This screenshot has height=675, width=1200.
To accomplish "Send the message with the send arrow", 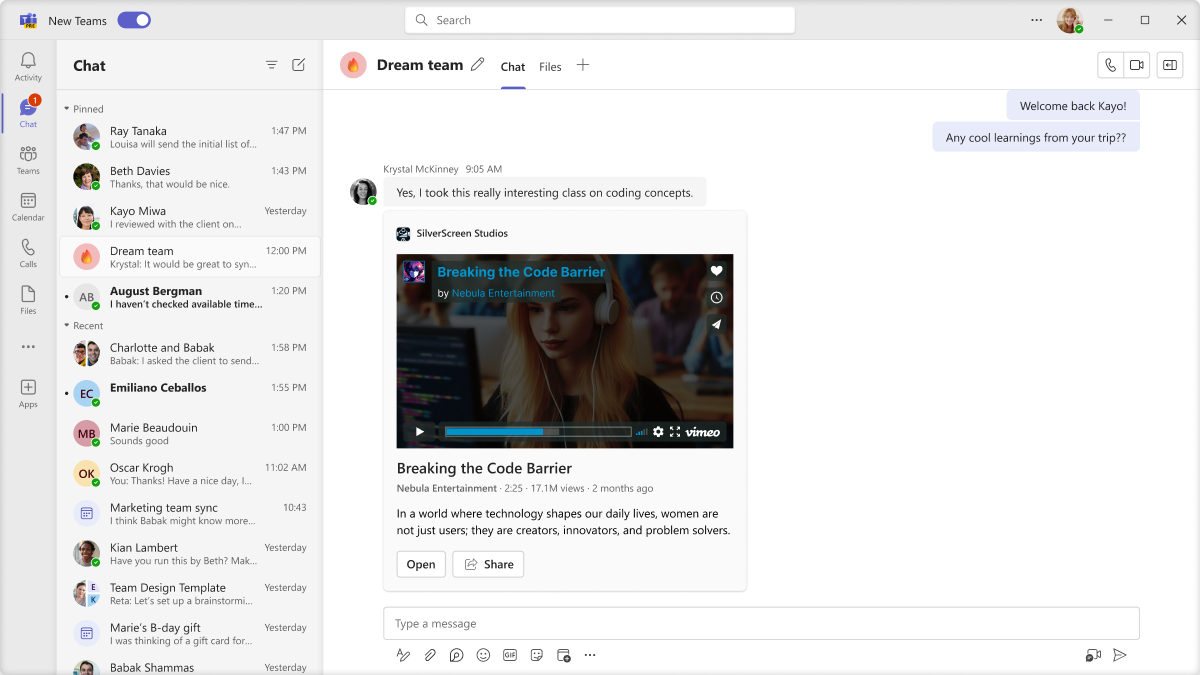I will point(1120,655).
